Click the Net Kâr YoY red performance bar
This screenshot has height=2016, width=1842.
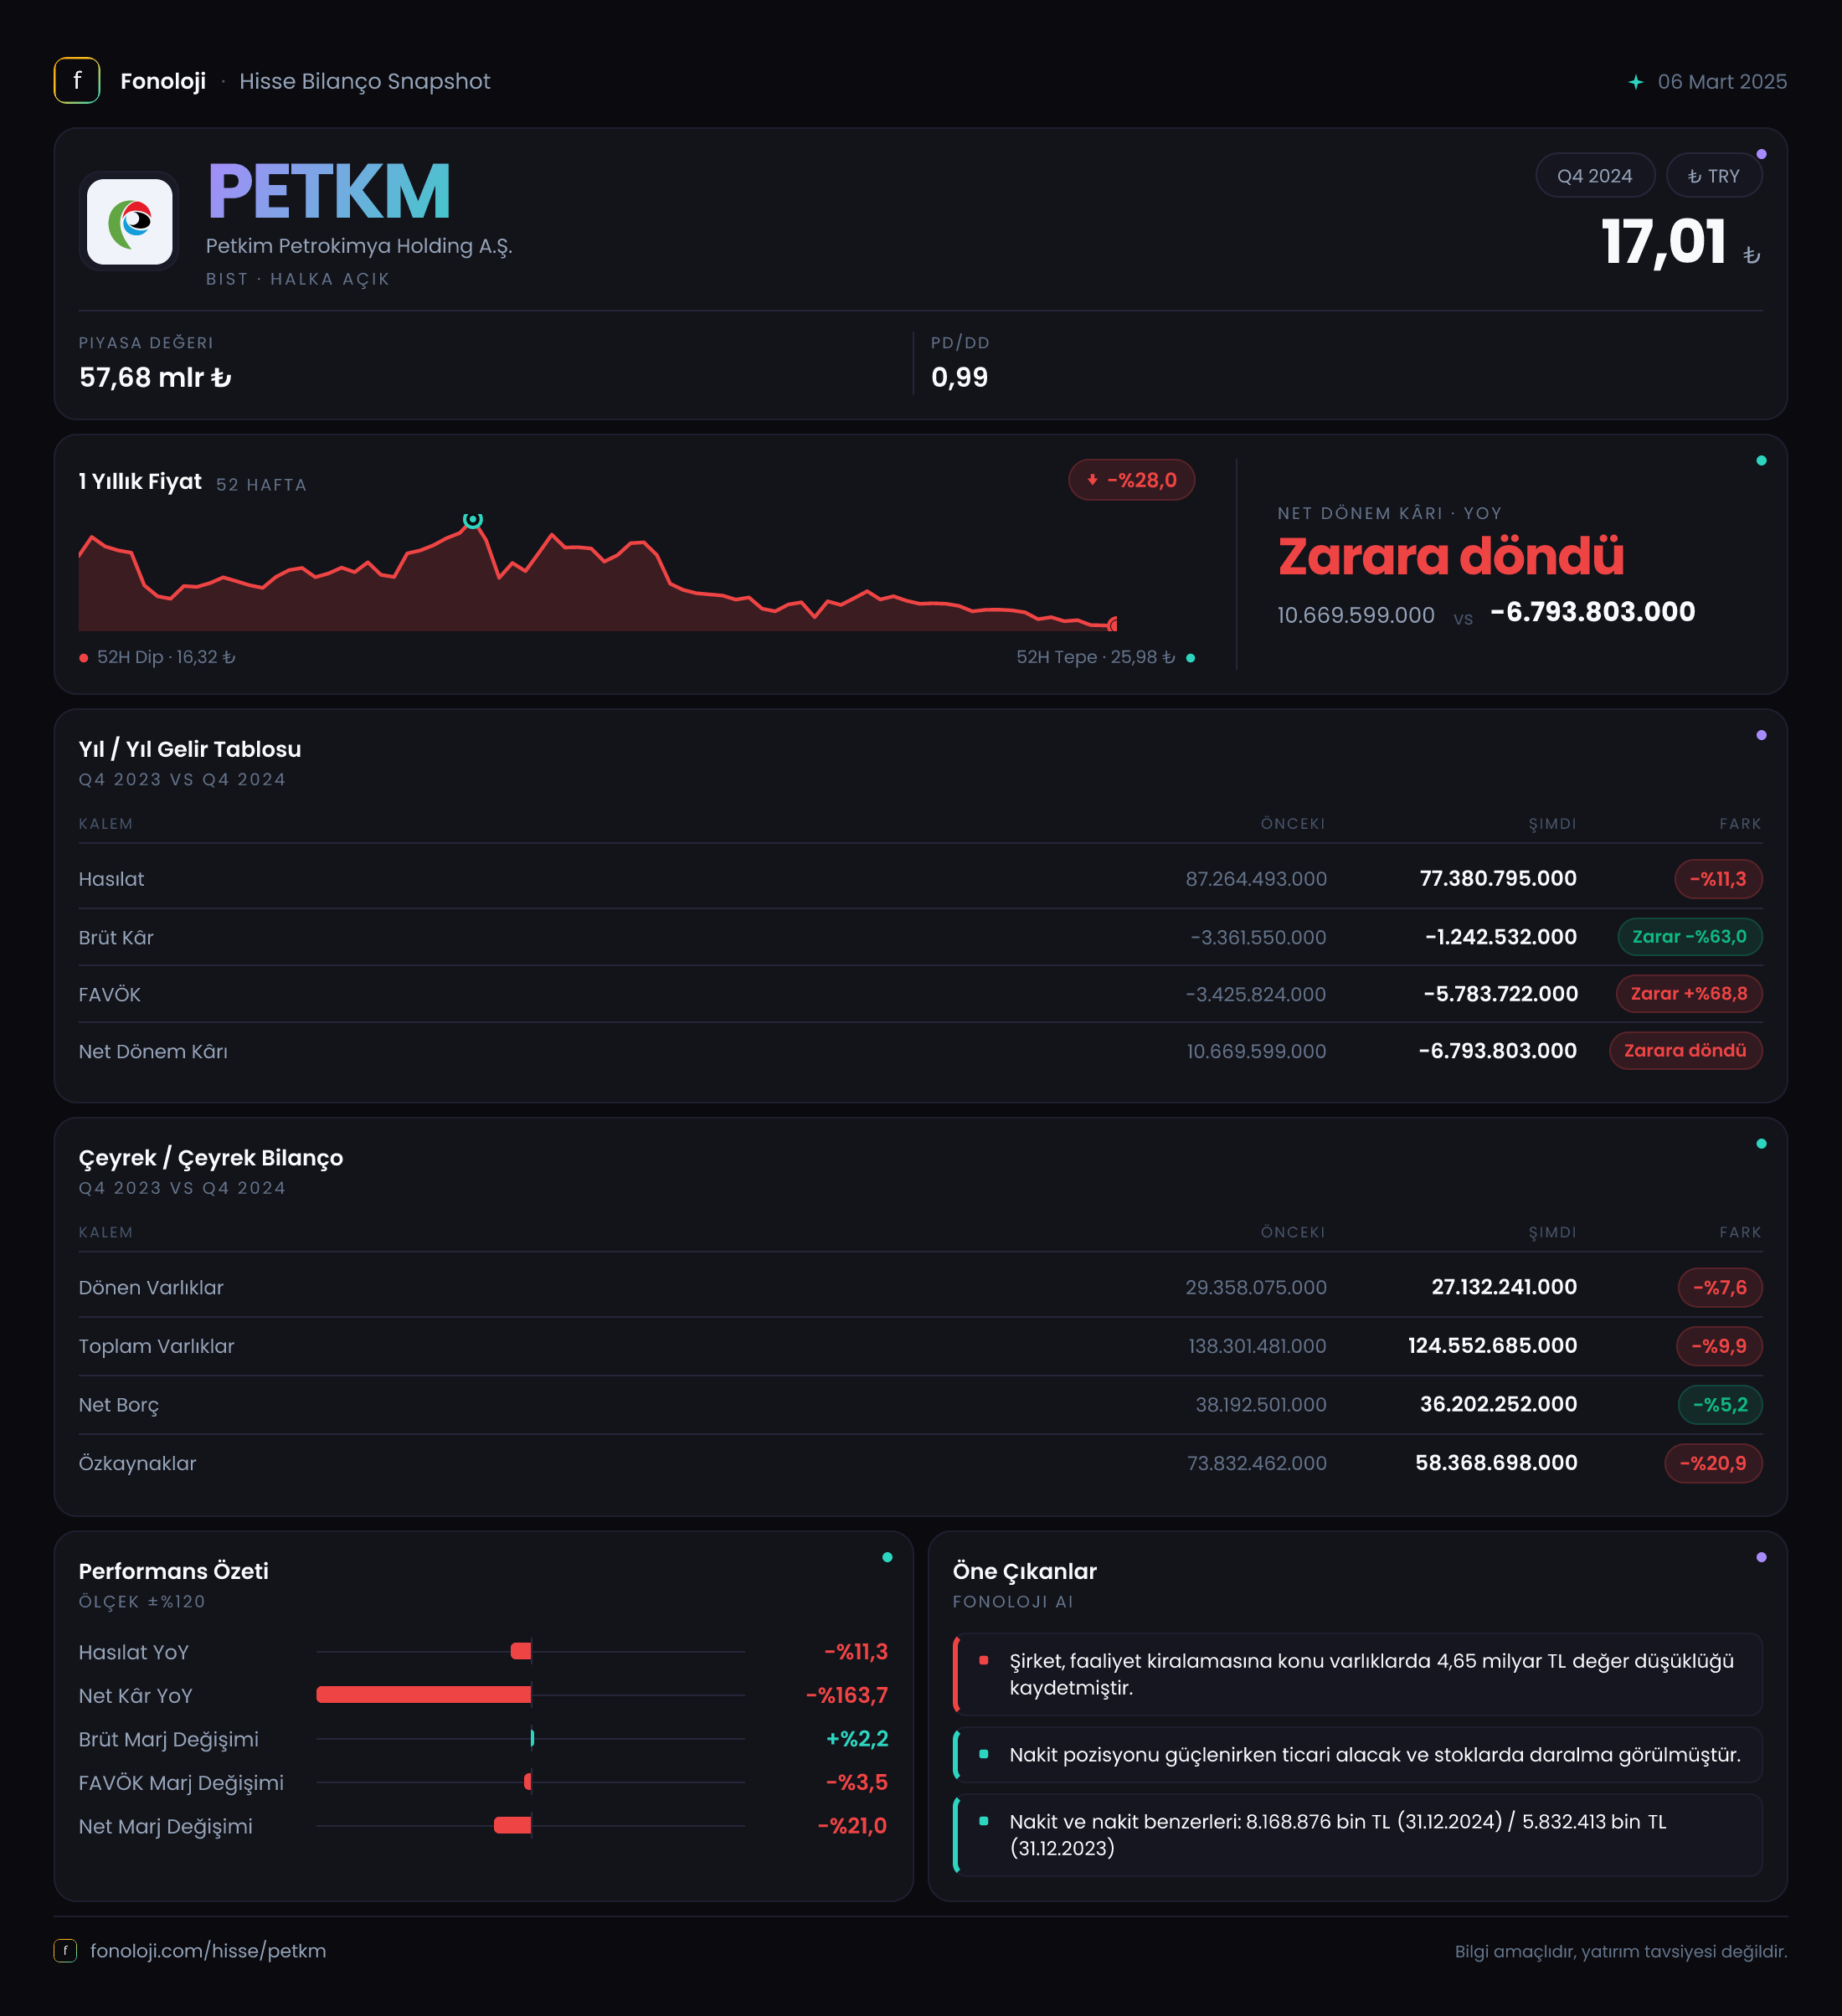pyautogui.click(x=424, y=1694)
